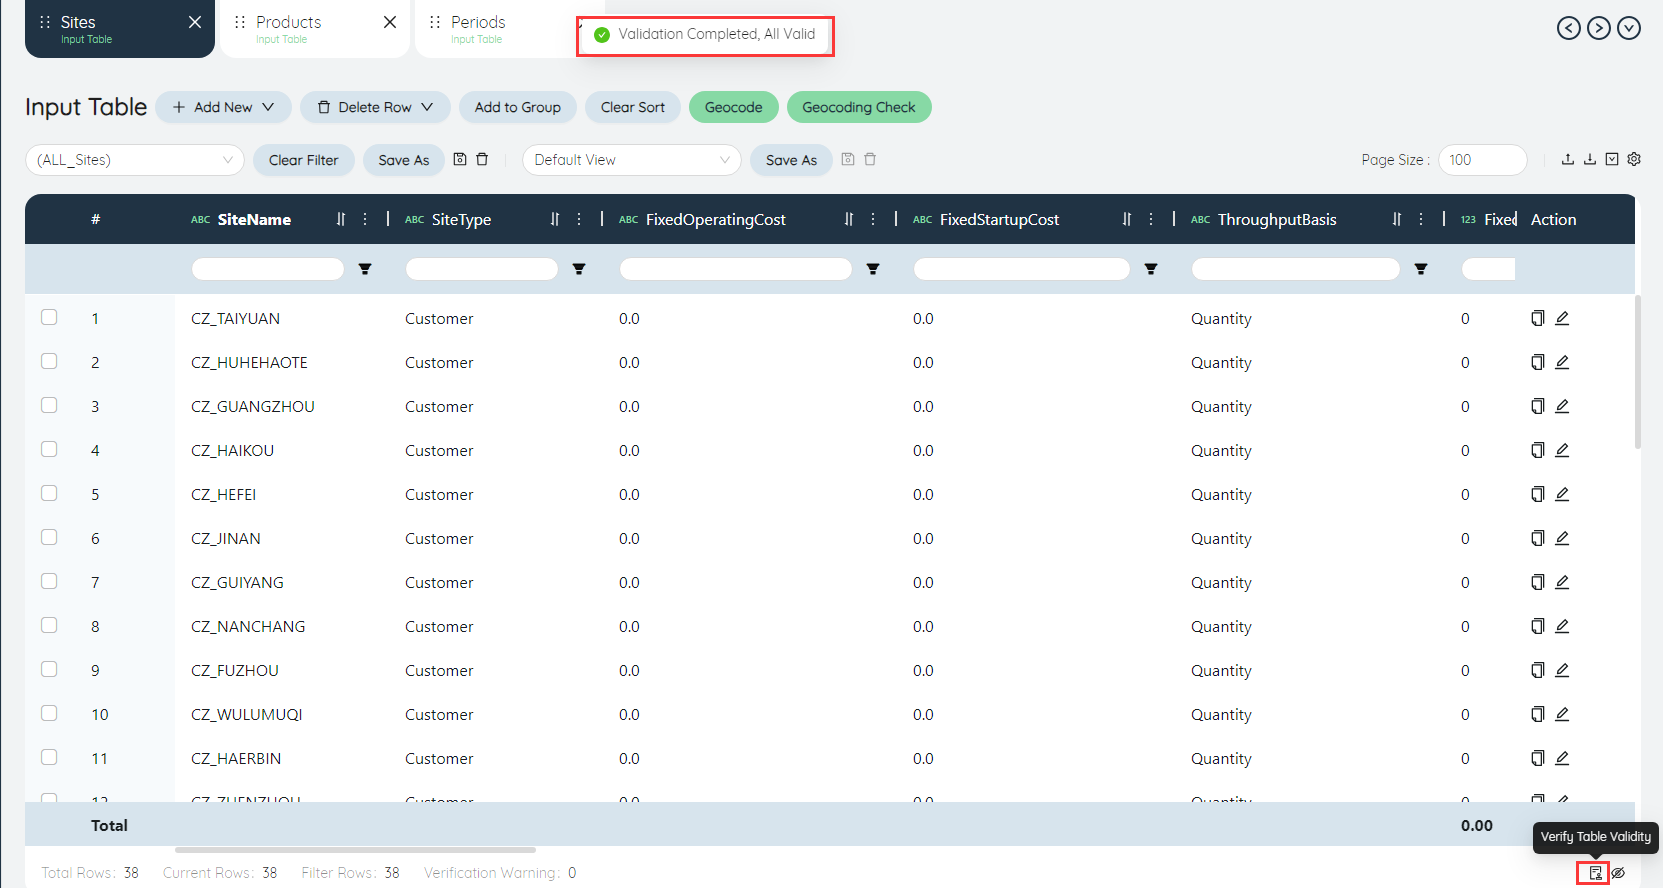Open the Default View dropdown
The image size is (1663, 888).
pos(632,160)
